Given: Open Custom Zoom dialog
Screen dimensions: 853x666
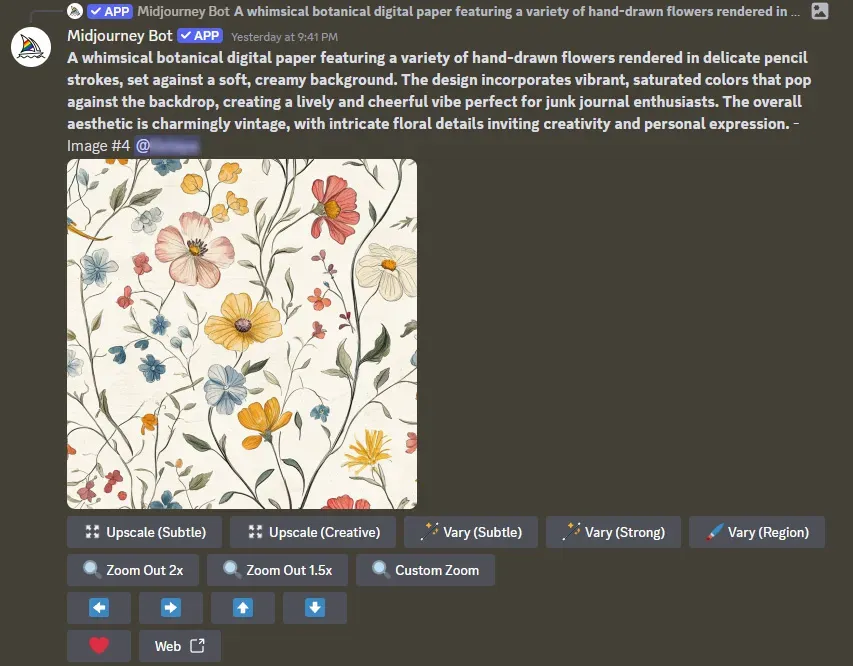Looking at the screenshot, I should [425, 570].
